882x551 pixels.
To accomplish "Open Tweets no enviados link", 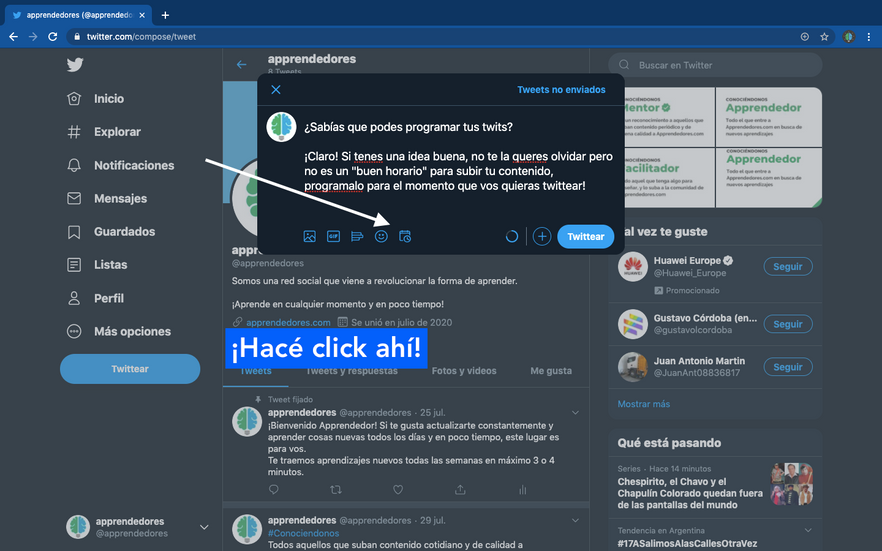I will [561, 89].
